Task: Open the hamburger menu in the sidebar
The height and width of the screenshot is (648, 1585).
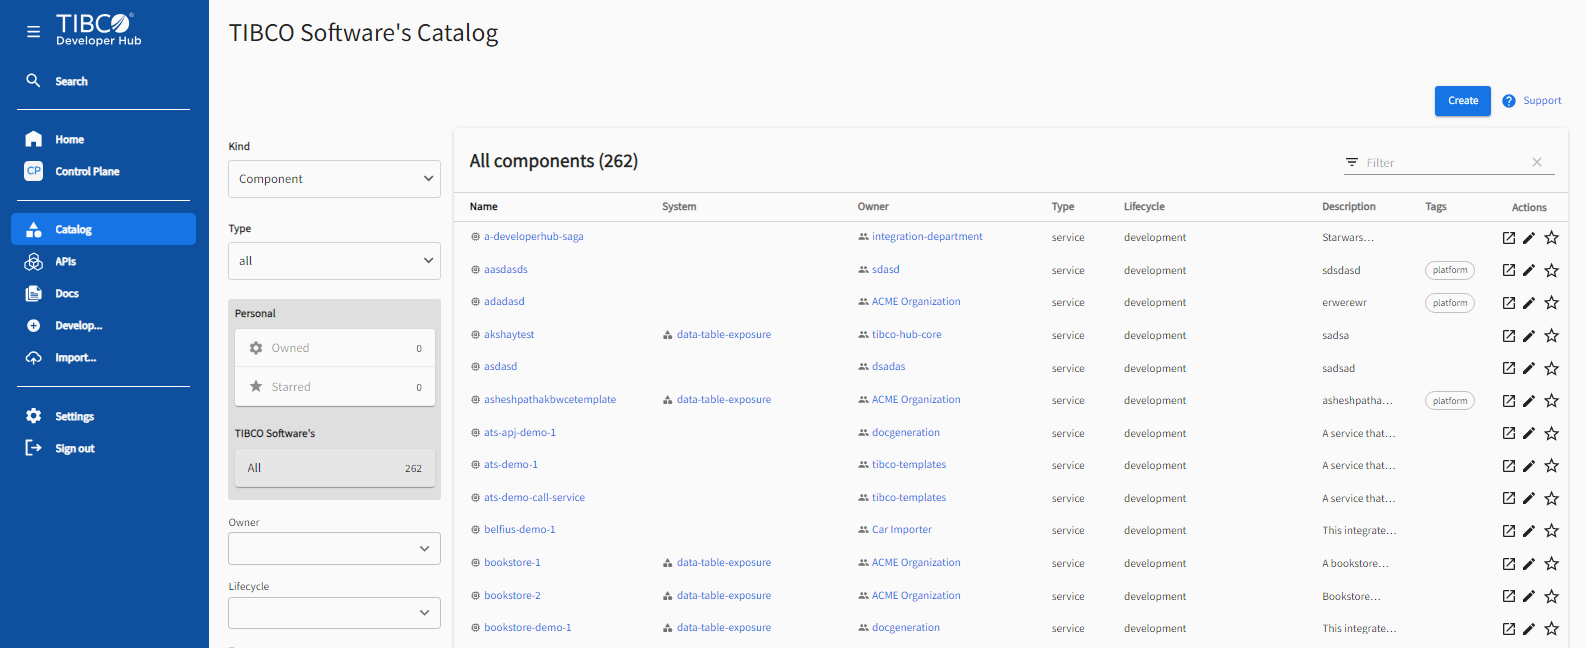Action: [33, 32]
